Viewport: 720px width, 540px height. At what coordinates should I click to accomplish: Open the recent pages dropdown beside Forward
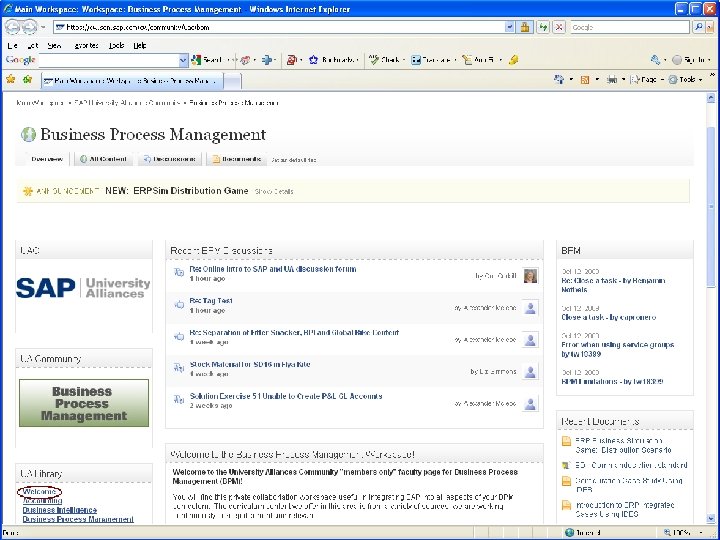point(43,28)
